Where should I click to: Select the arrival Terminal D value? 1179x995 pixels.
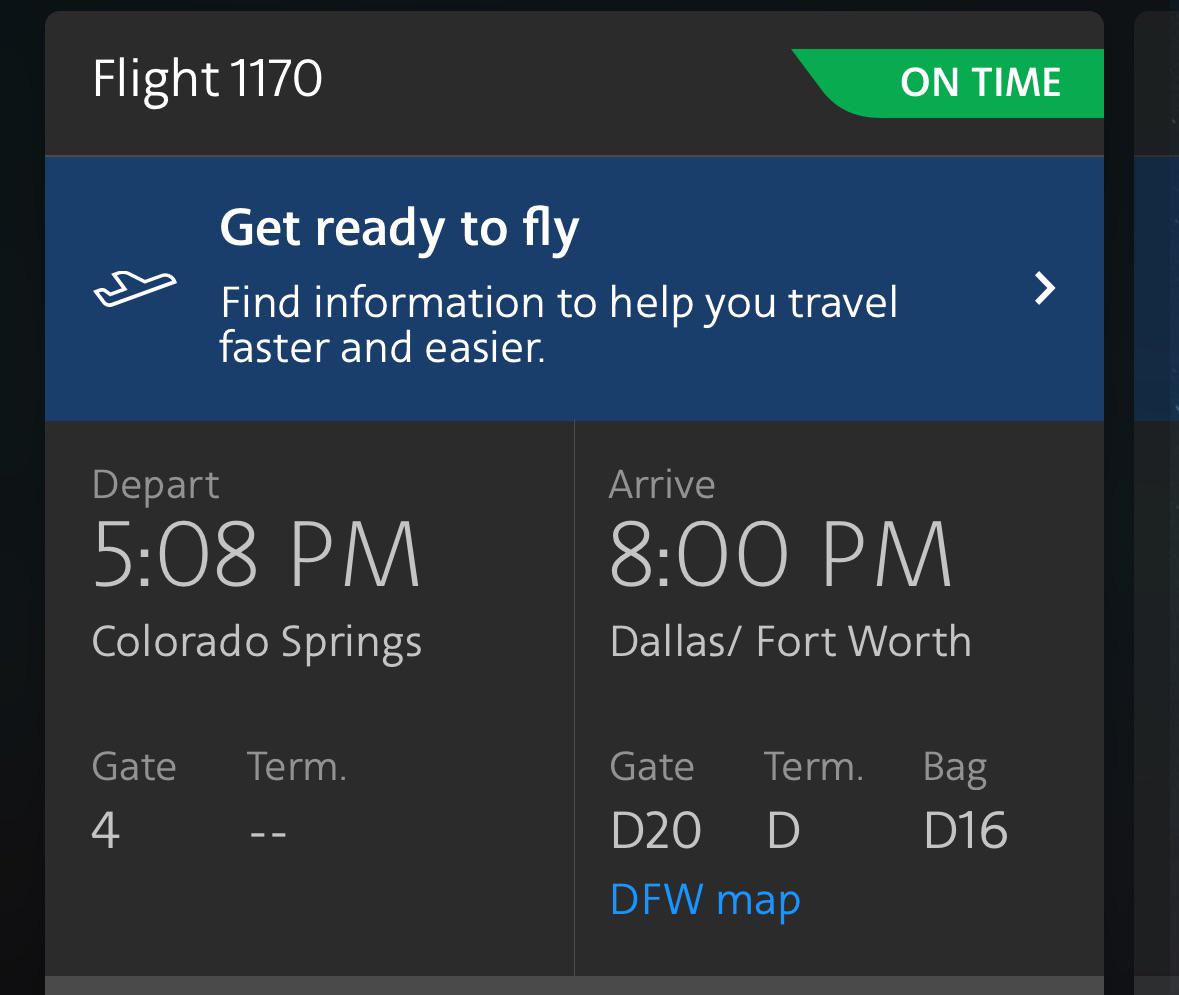pyautogui.click(x=783, y=829)
